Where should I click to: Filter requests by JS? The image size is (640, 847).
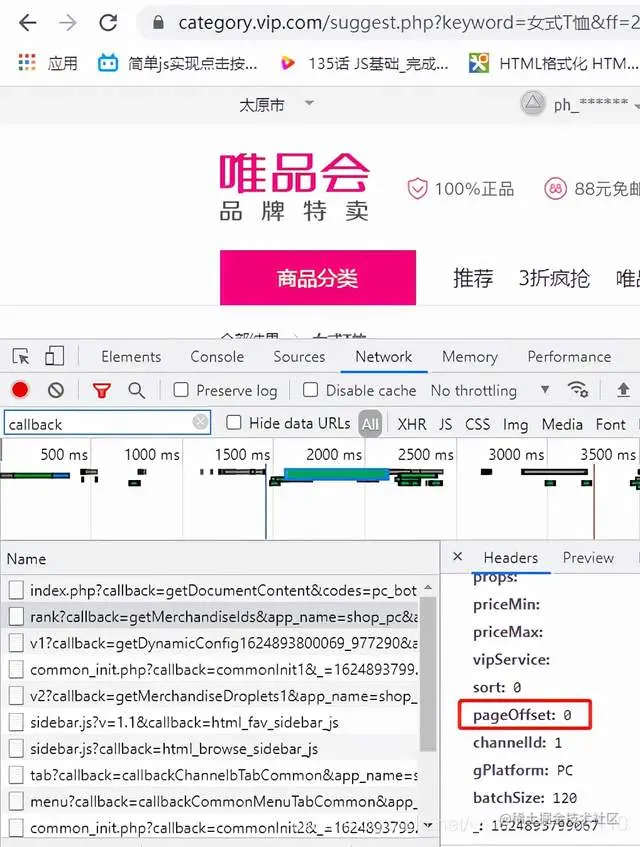click(446, 425)
